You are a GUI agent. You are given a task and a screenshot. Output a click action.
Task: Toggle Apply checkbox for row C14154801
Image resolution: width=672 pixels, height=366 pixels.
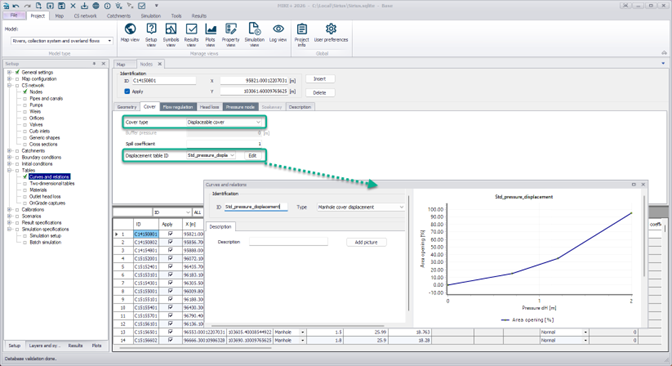point(170,250)
